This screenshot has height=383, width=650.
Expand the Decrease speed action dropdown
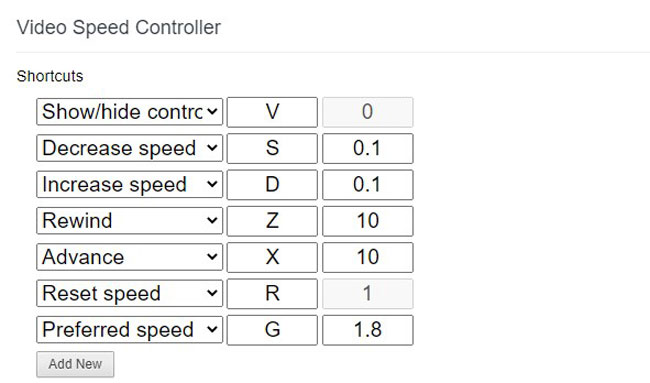coord(129,148)
